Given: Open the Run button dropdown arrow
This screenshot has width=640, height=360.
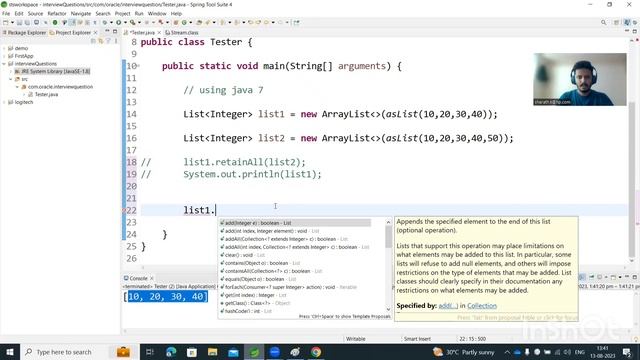Looking at the screenshot, I should (125, 22).
